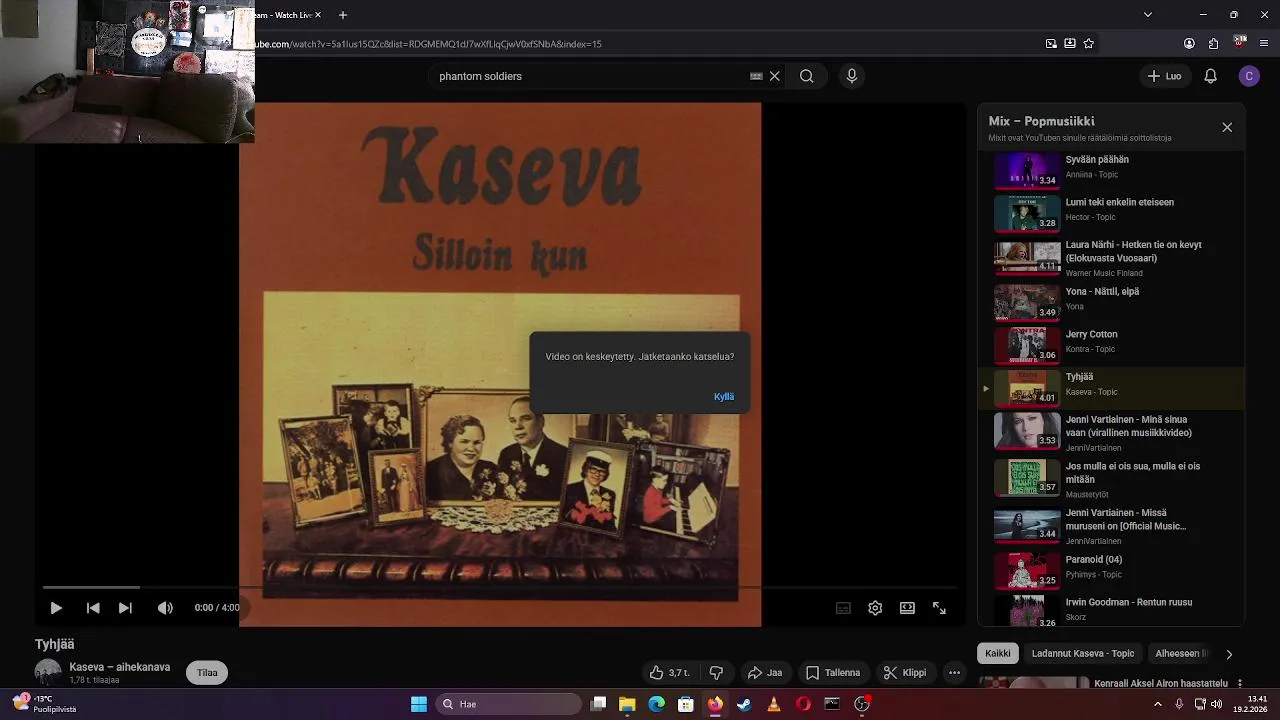The image size is (1280, 720).
Task: Open VLC media player from the taskbar
Action: click(773, 704)
